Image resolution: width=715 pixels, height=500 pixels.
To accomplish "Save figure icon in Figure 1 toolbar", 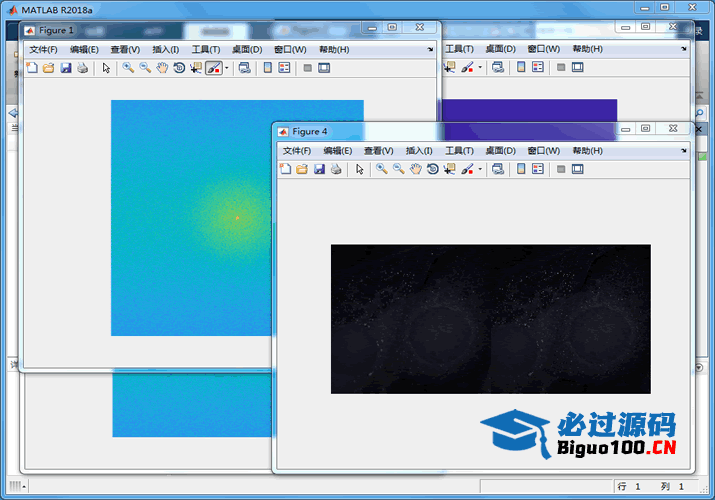I will click(x=66, y=68).
